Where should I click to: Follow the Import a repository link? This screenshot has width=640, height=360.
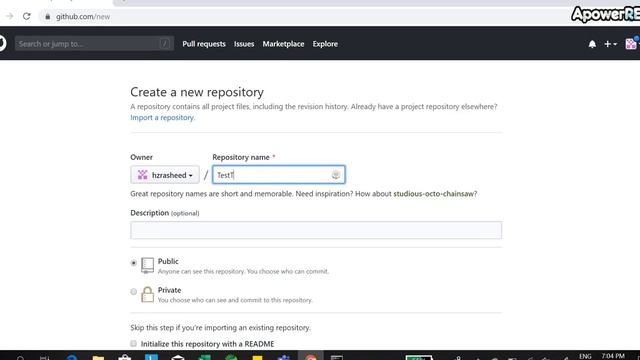[x=162, y=118]
